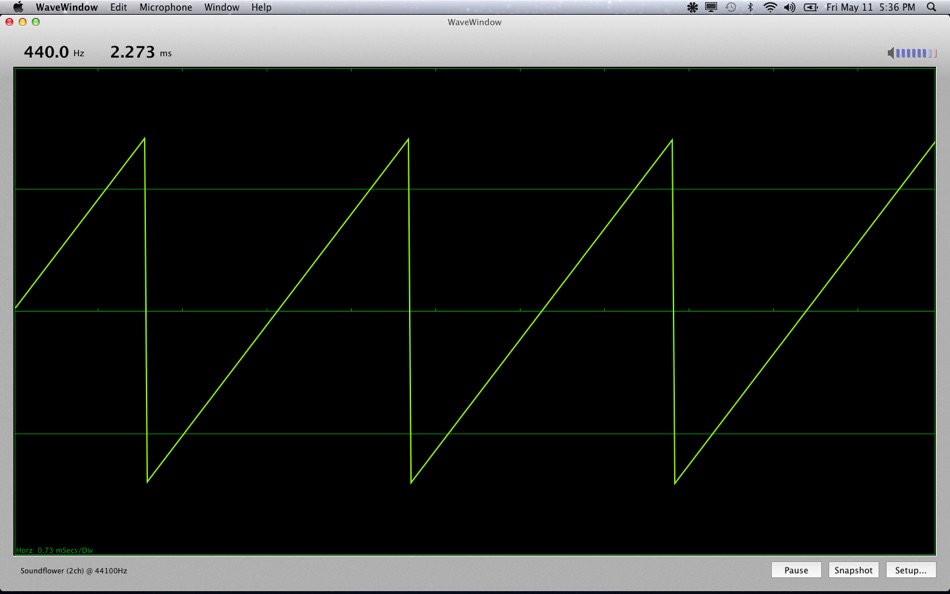The width and height of the screenshot is (950, 594).
Task: Click the input level meter speaker icon
Action: (891, 53)
